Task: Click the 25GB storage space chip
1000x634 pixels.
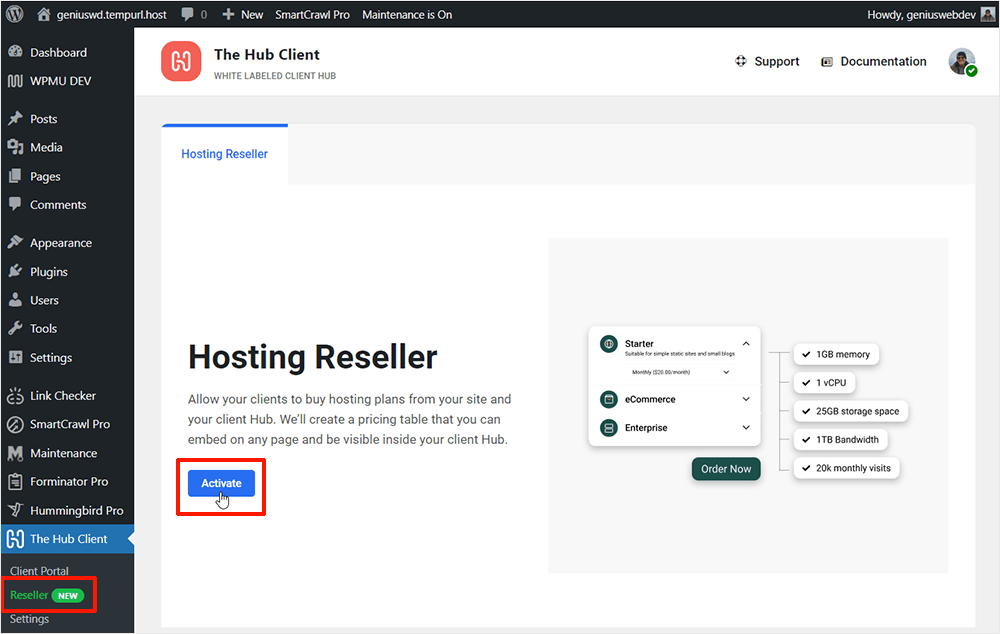Action: [x=851, y=411]
